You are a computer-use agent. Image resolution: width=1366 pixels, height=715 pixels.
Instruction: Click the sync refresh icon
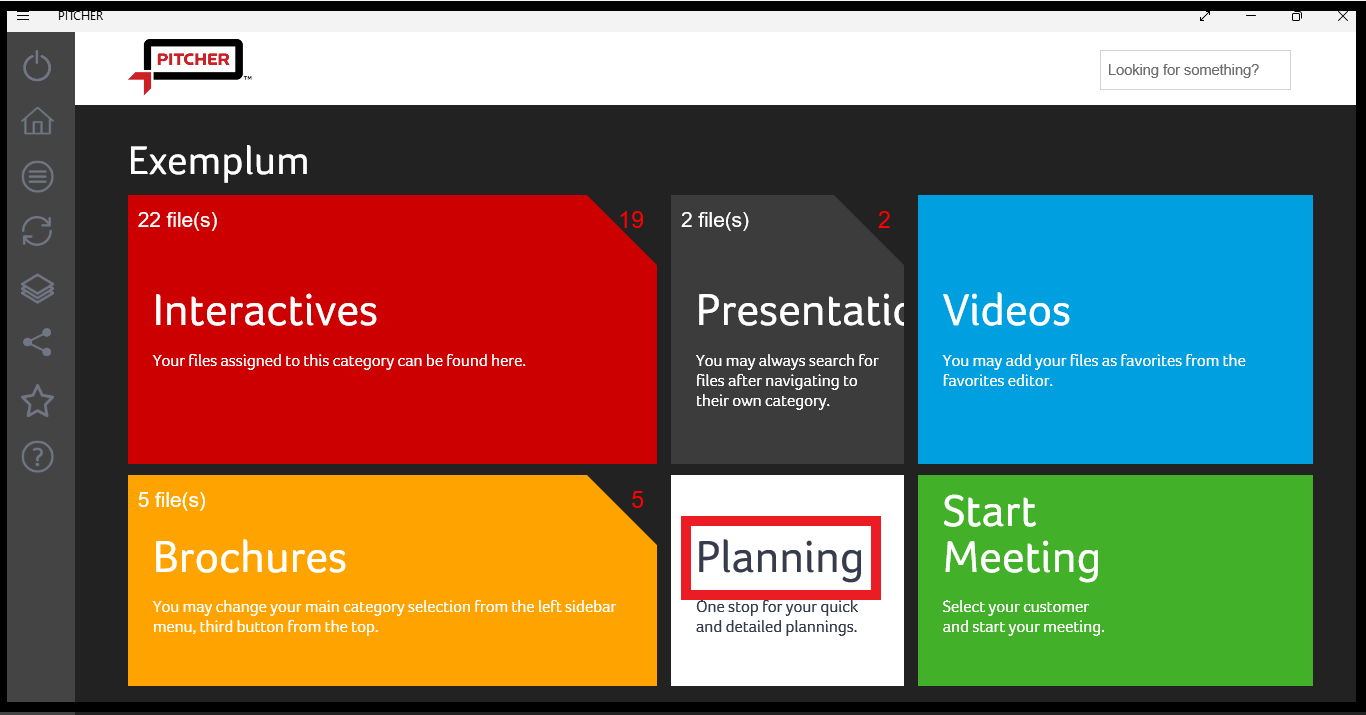[37, 231]
